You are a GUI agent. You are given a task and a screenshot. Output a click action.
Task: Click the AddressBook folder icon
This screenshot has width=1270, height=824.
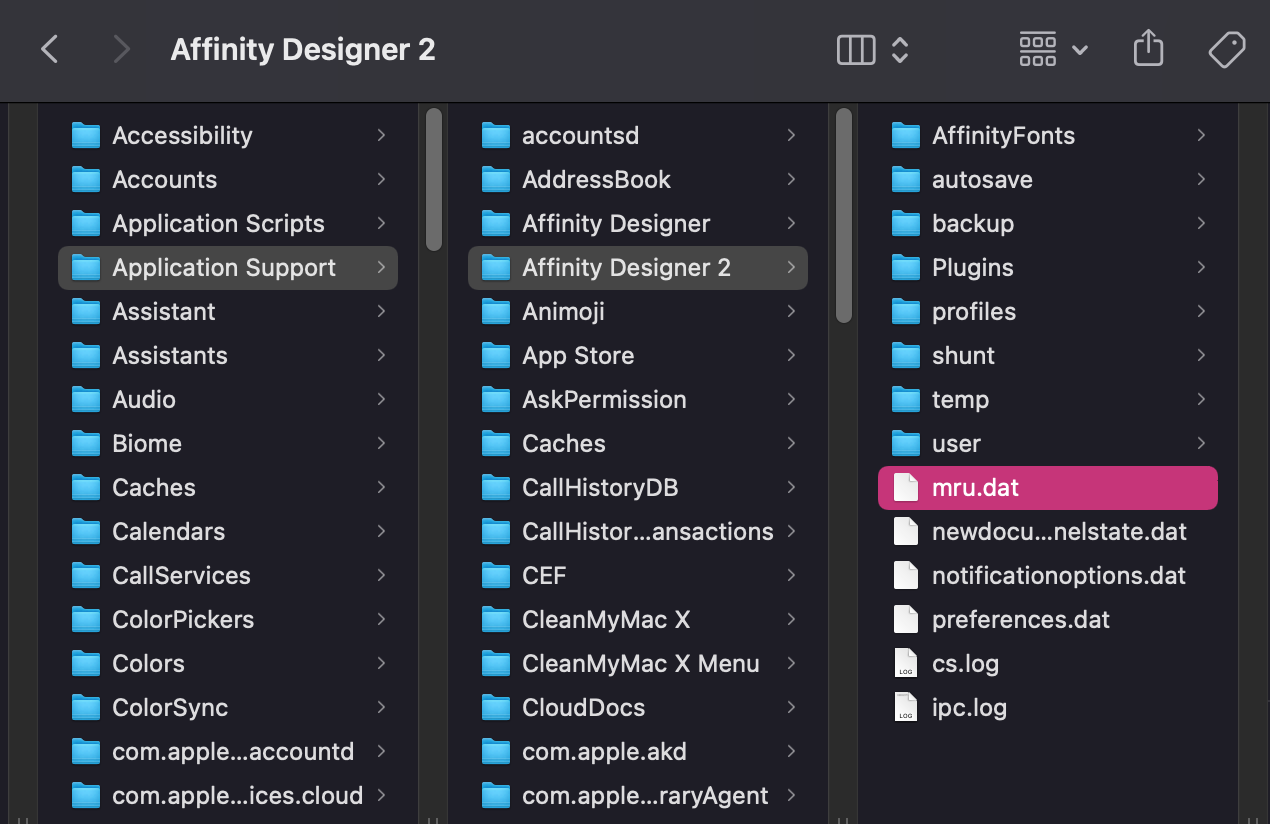[x=497, y=179]
